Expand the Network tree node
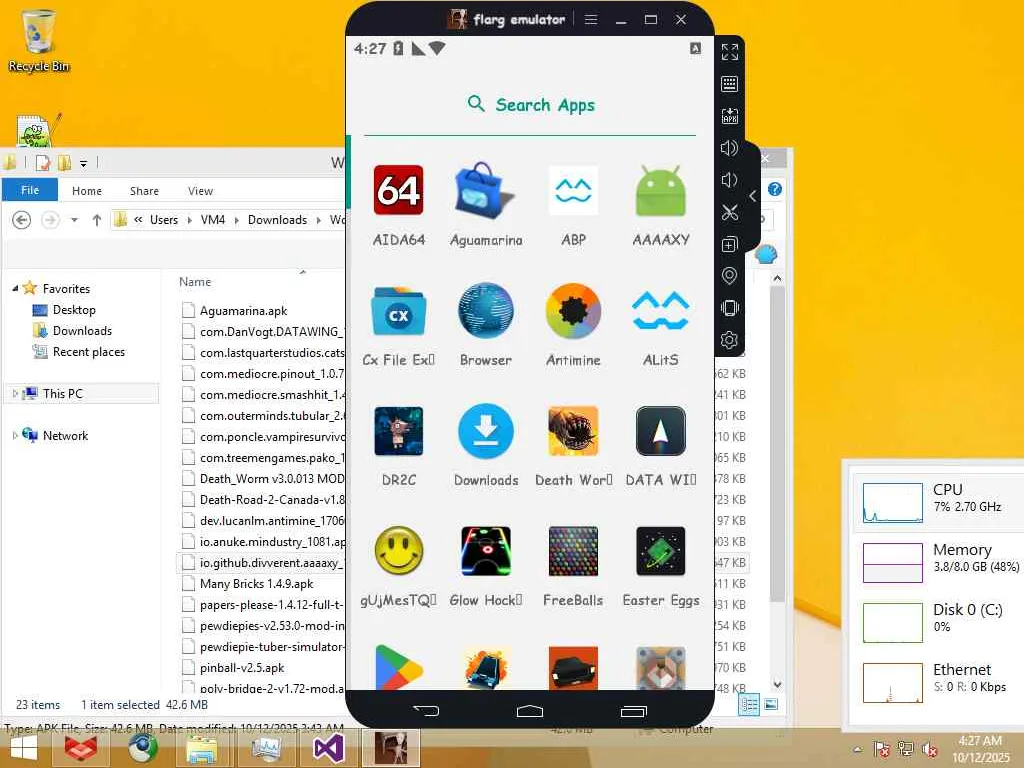This screenshot has width=1024, height=768. coord(15,435)
